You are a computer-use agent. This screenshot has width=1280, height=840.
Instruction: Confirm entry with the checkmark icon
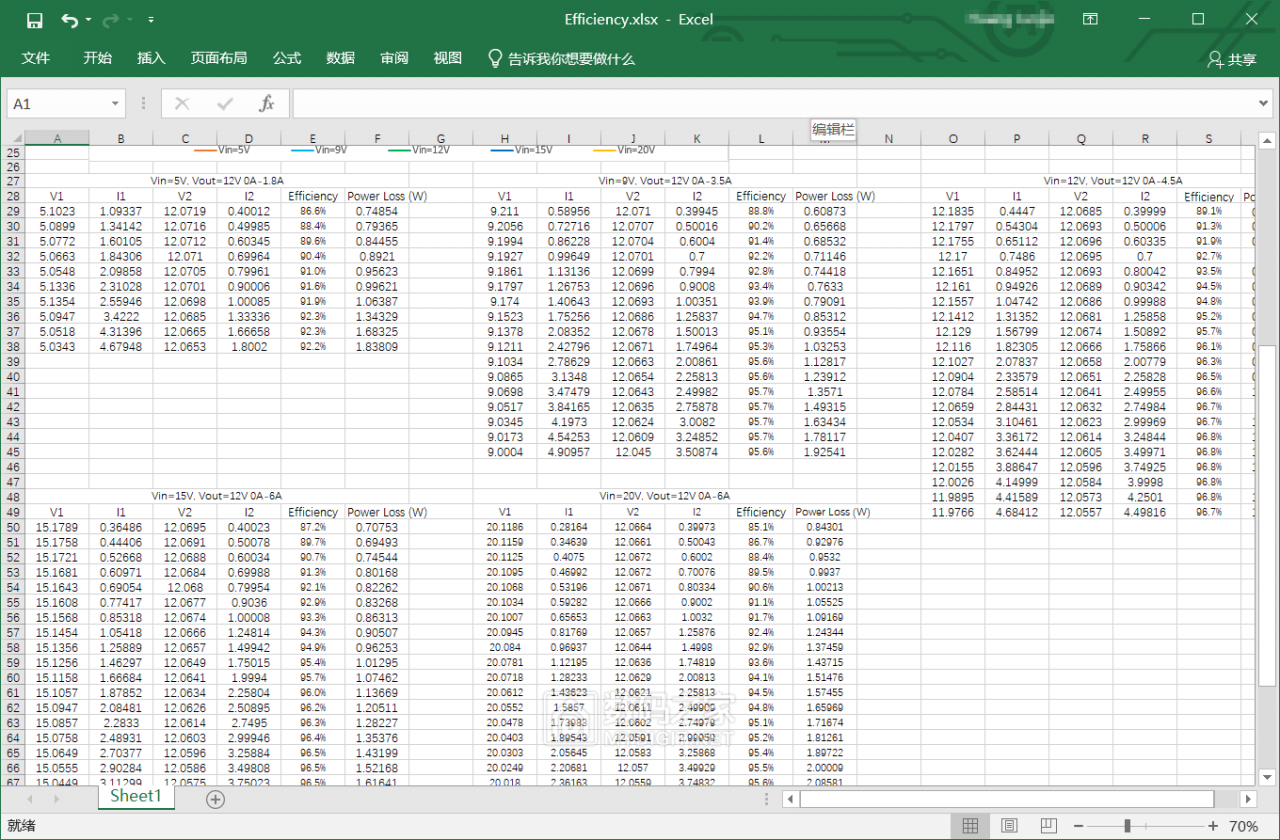225,103
